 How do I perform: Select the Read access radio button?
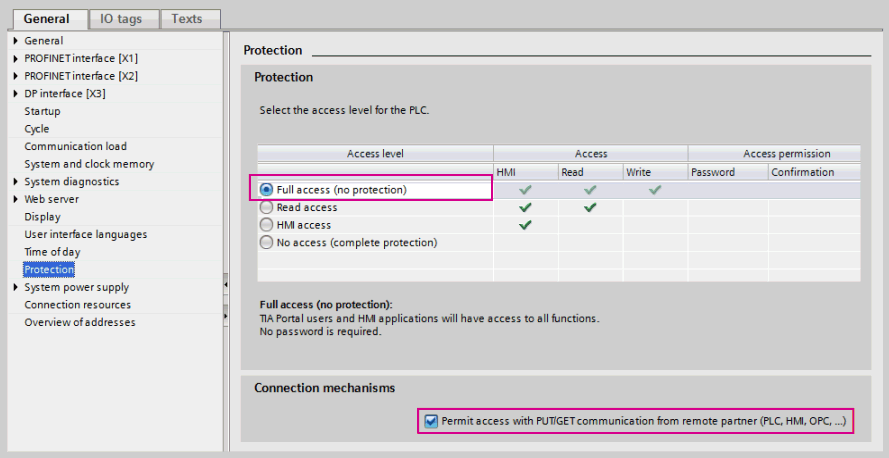pyautogui.click(x=266, y=207)
